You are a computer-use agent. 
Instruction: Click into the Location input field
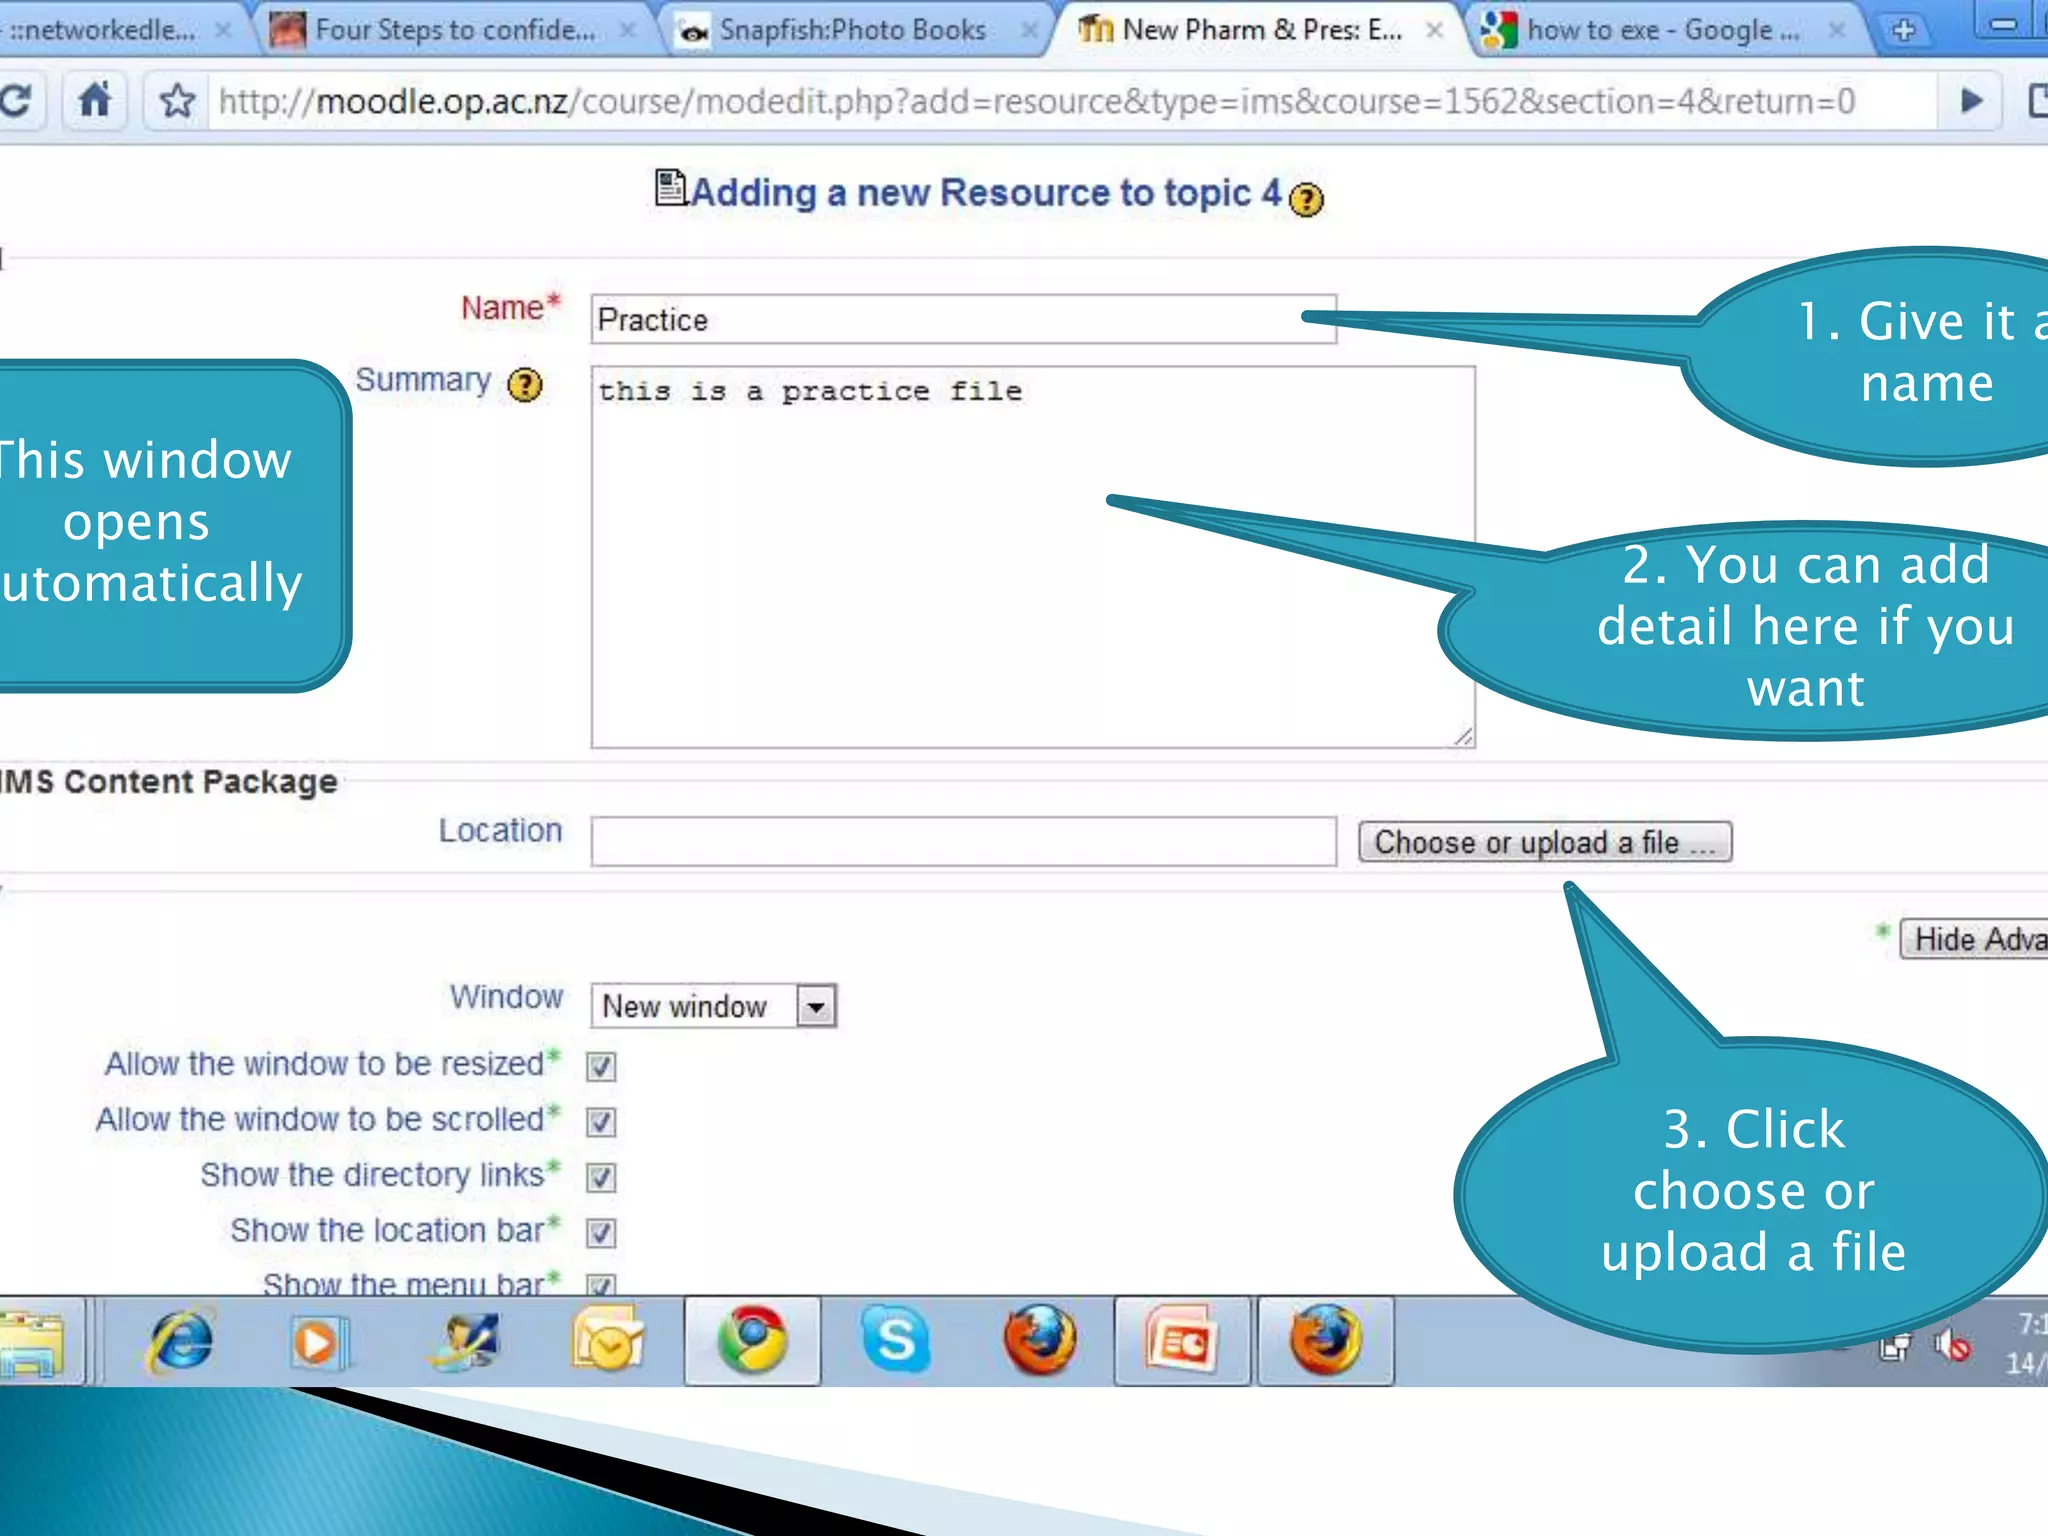(964, 841)
